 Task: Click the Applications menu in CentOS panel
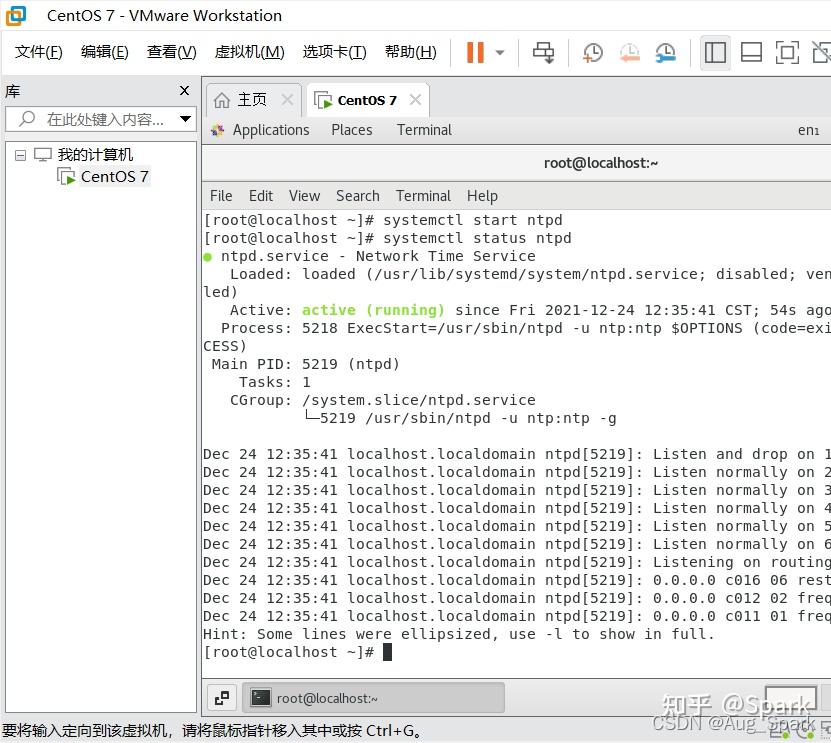pyautogui.click(x=270, y=130)
